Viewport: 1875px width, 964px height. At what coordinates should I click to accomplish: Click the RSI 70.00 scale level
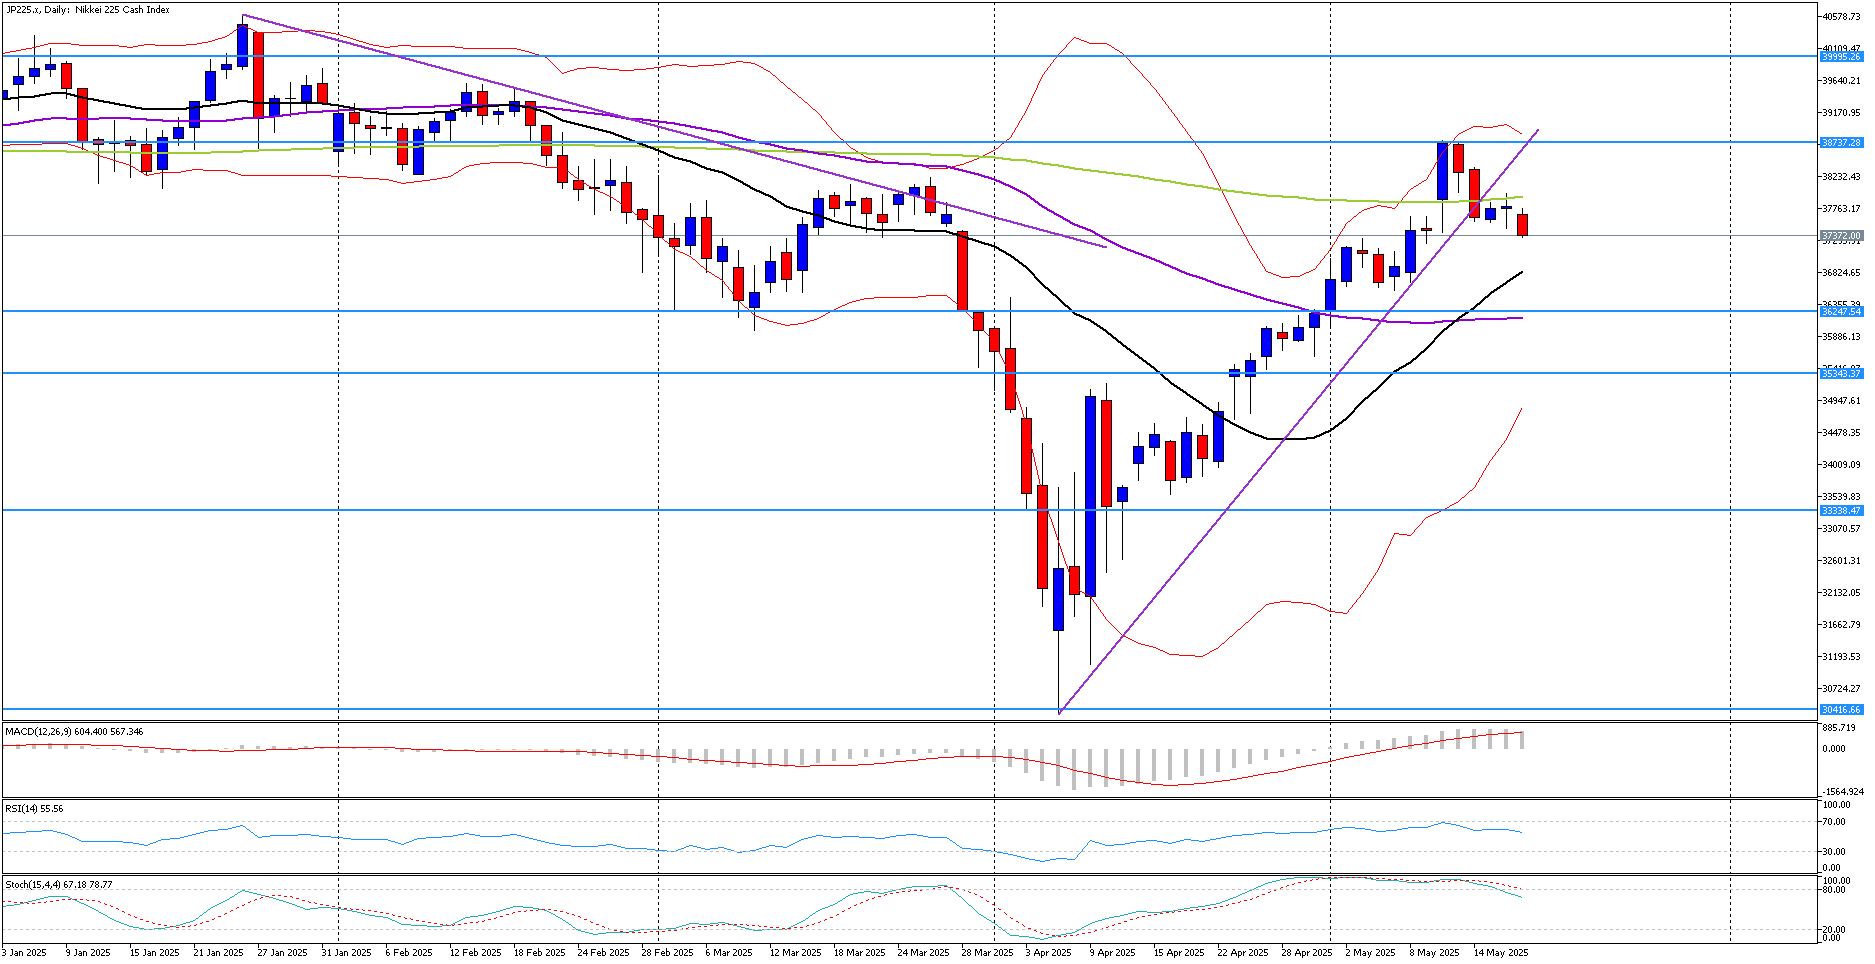[1833, 822]
